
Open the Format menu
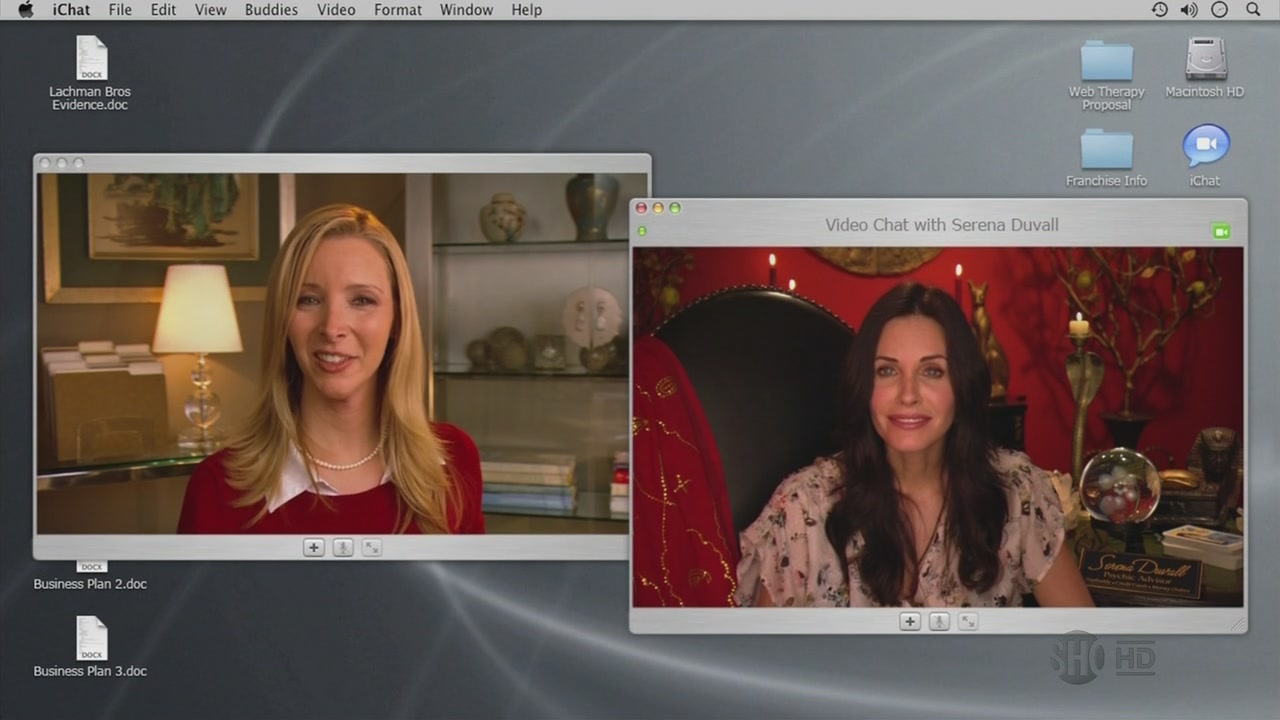click(x=397, y=10)
